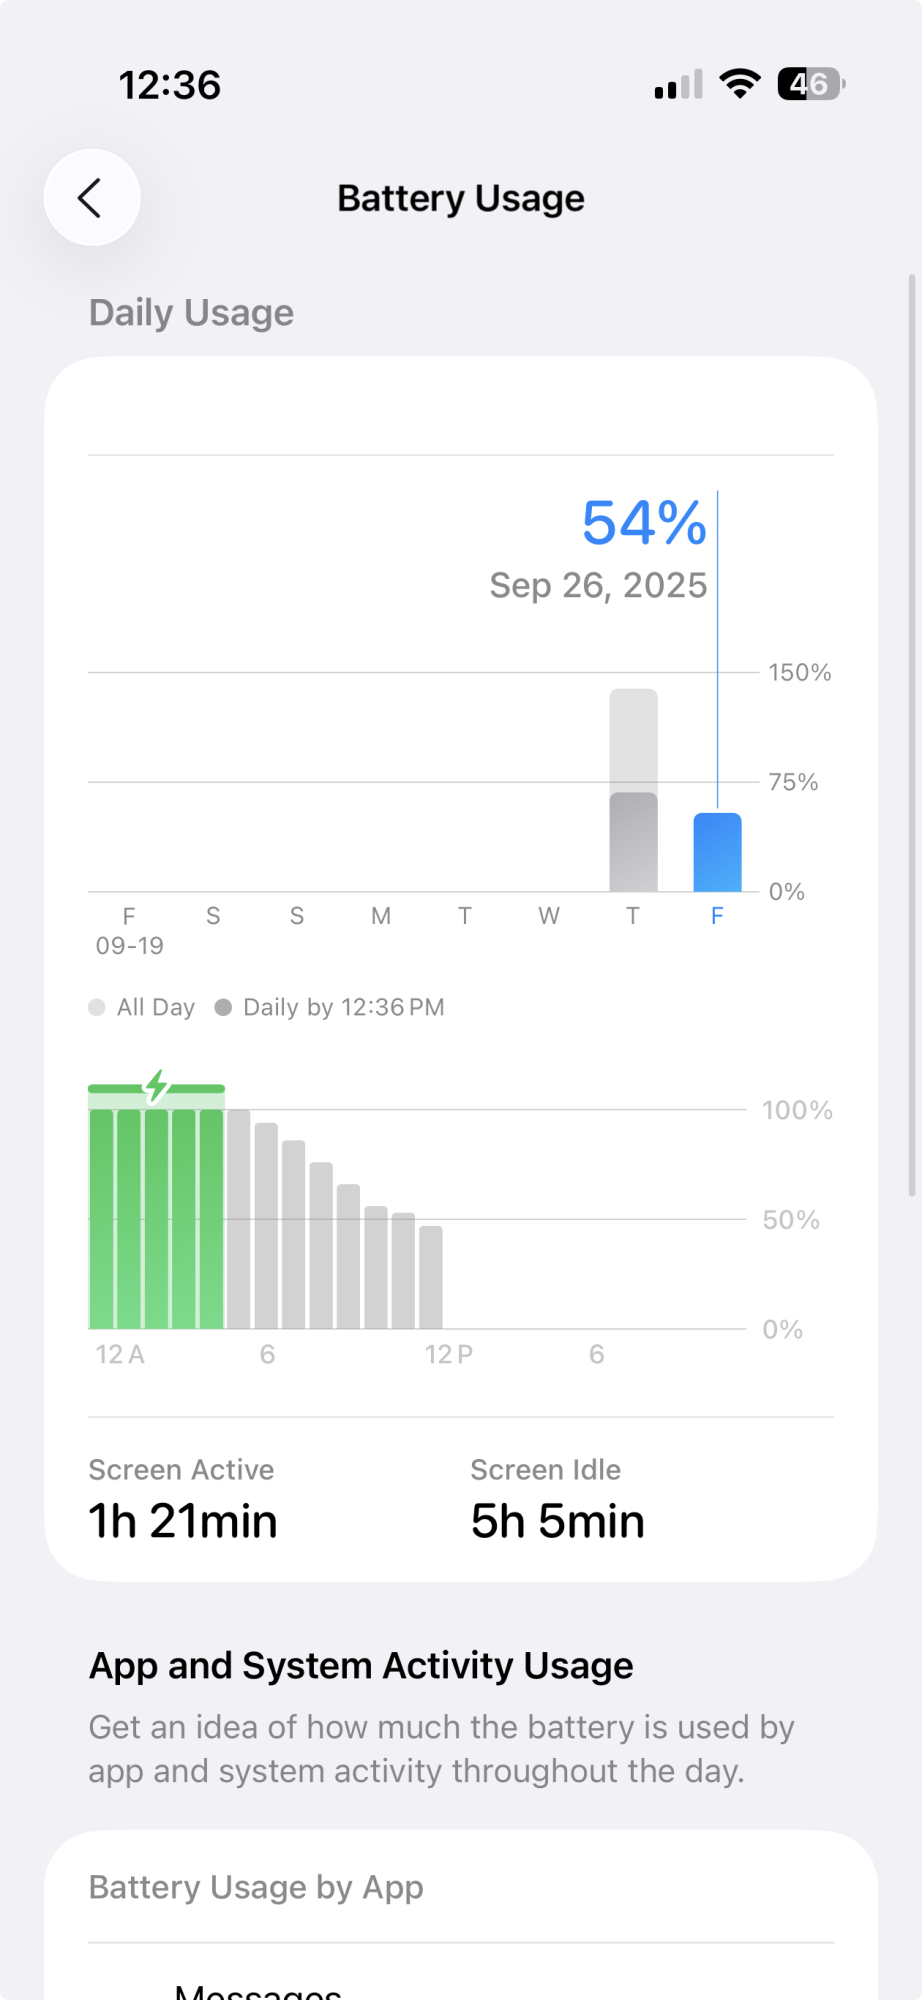Select the F 09-19 day label
Viewport: 922px width, 2000px height.
click(129, 930)
